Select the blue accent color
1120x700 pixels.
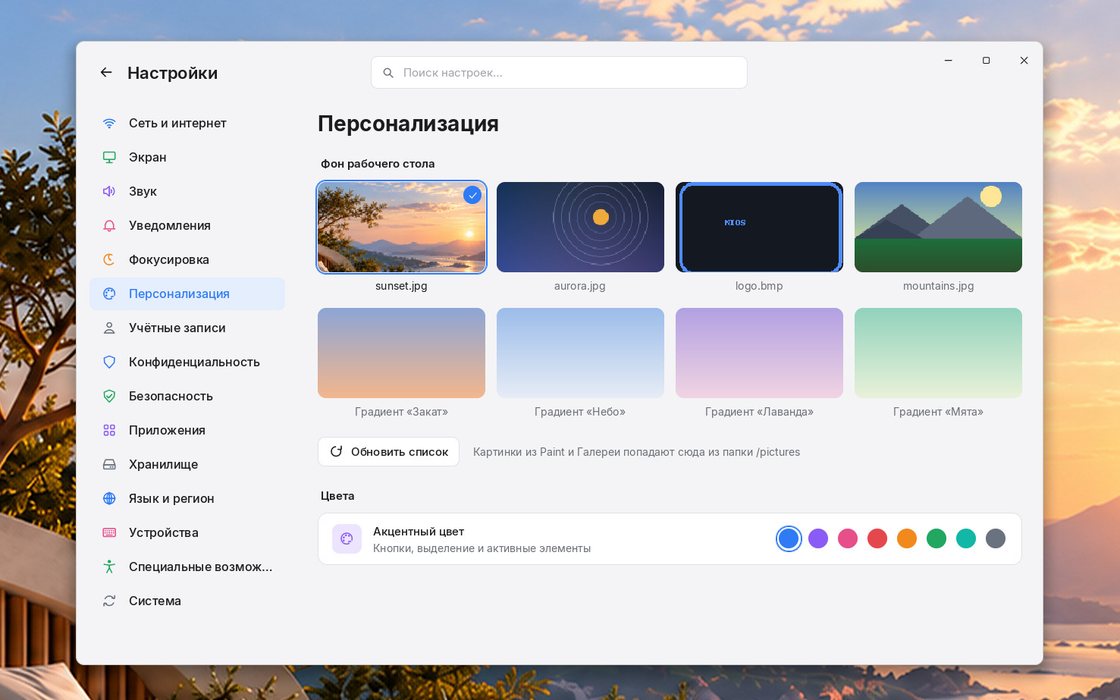pyautogui.click(x=789, y=539)
